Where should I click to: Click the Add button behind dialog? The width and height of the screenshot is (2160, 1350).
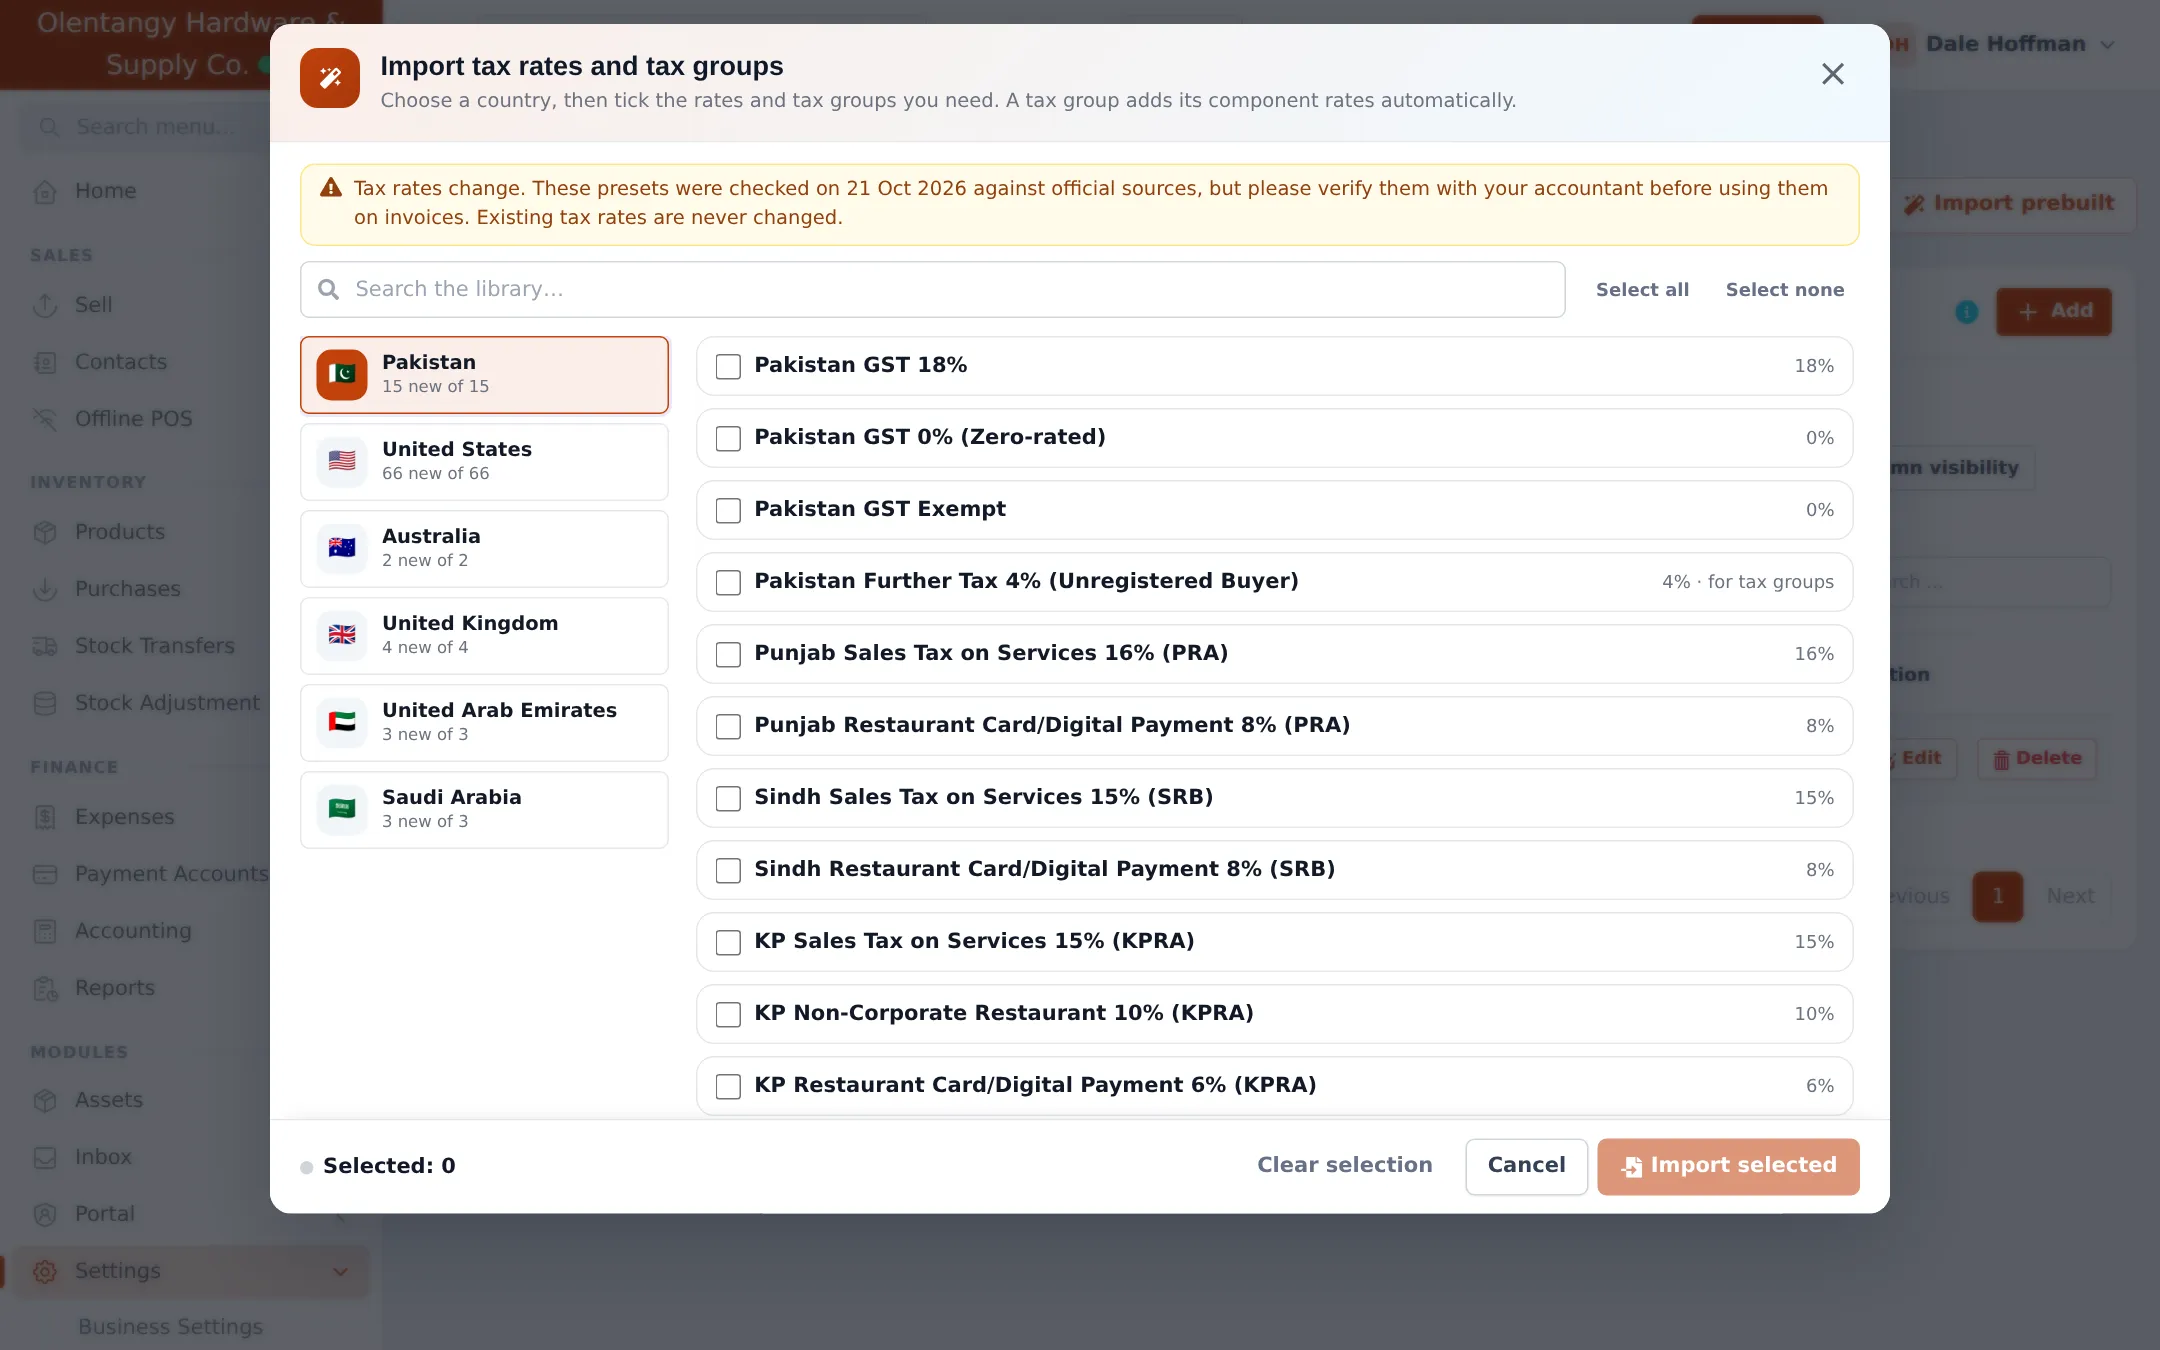(2054, 312)
